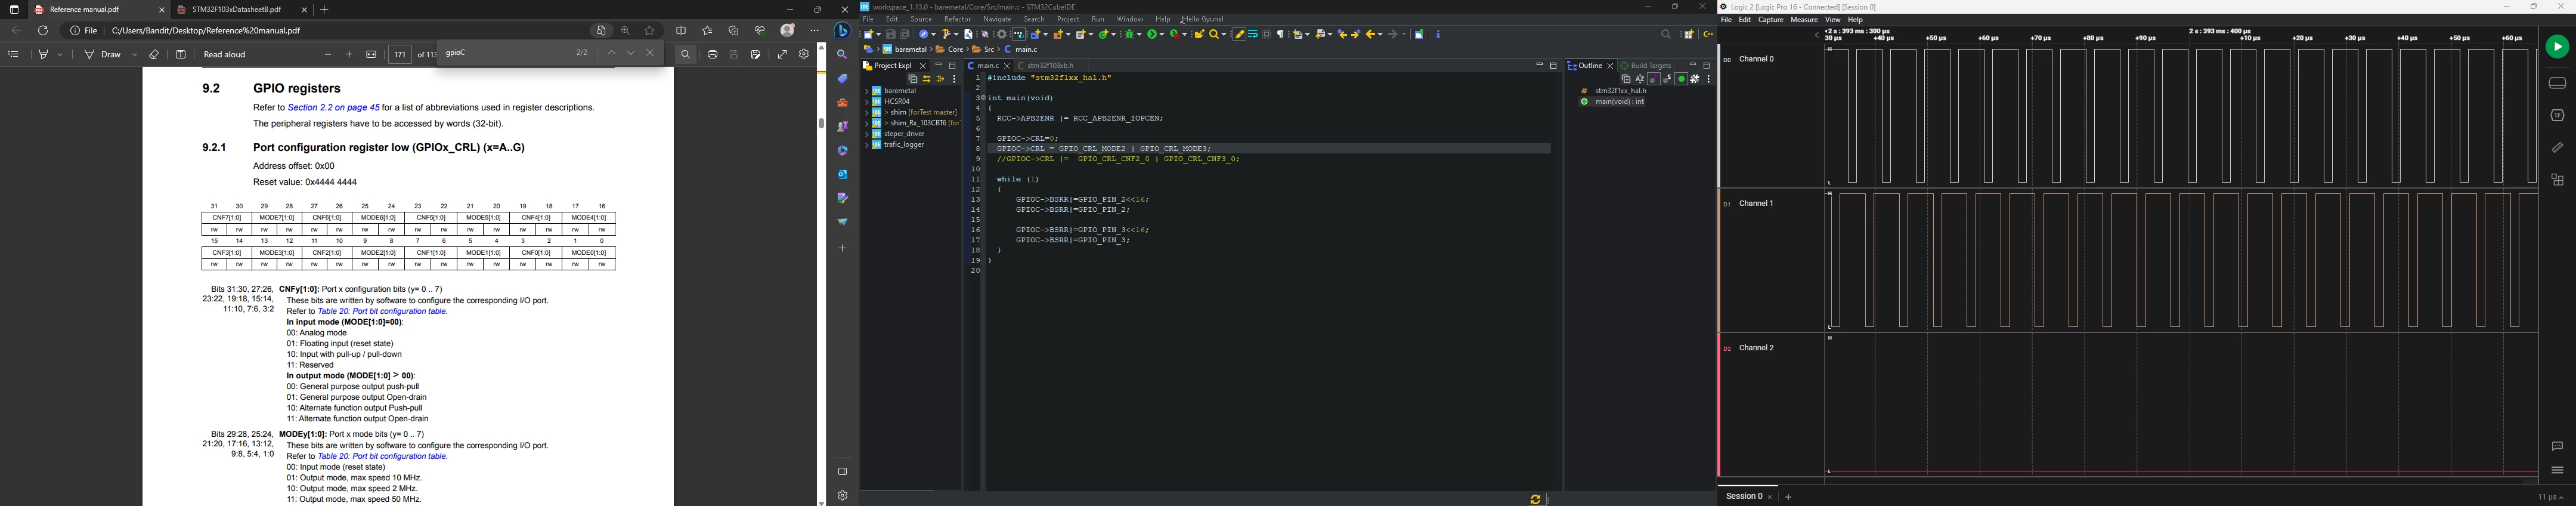Click the Read aloud button in PDF viewer

[224, 55]
